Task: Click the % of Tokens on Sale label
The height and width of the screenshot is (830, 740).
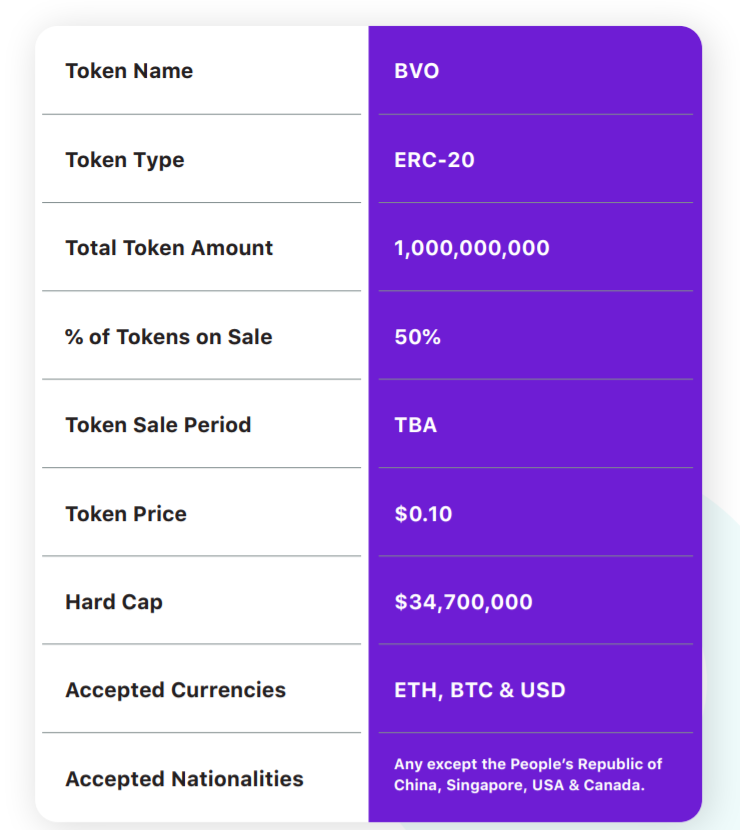Action: click(x=169, y=337)
